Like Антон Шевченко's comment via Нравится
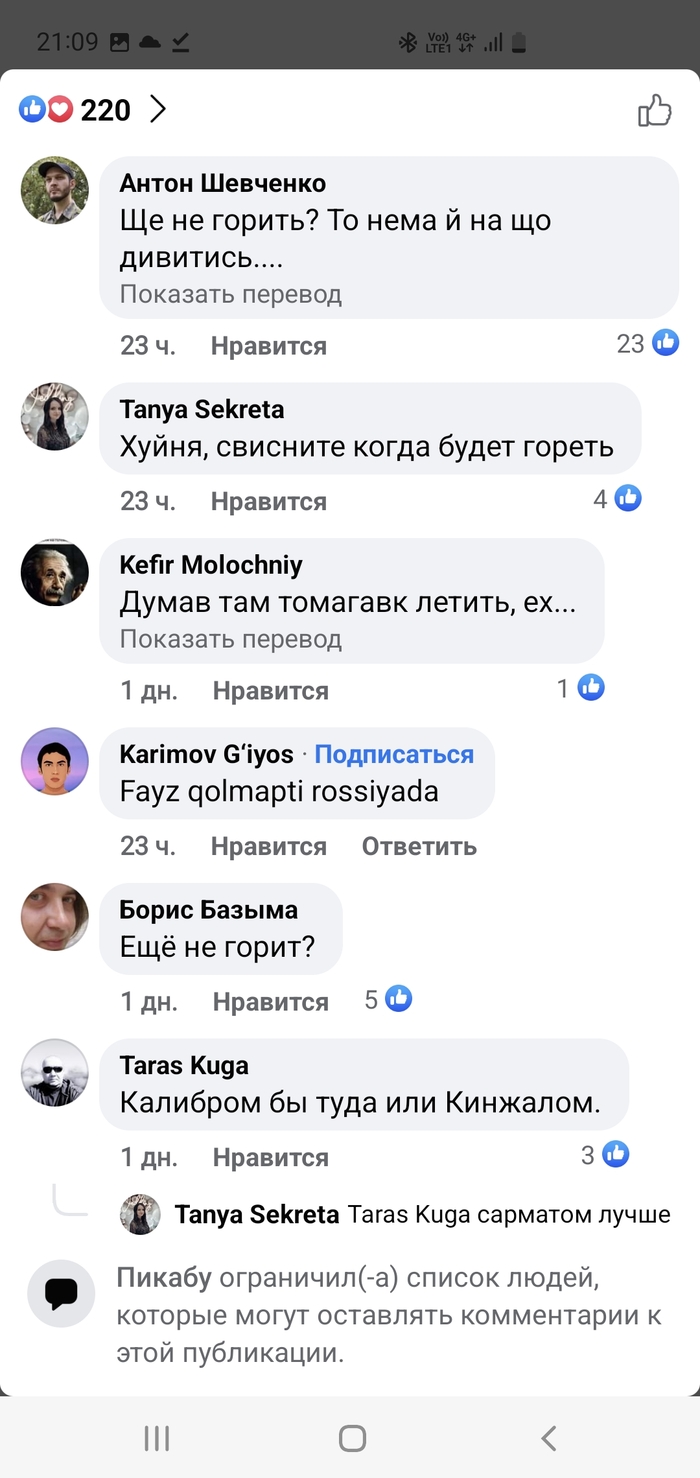Image resolution: width=700 pixels, height=1478 pixels. (268, 346)
